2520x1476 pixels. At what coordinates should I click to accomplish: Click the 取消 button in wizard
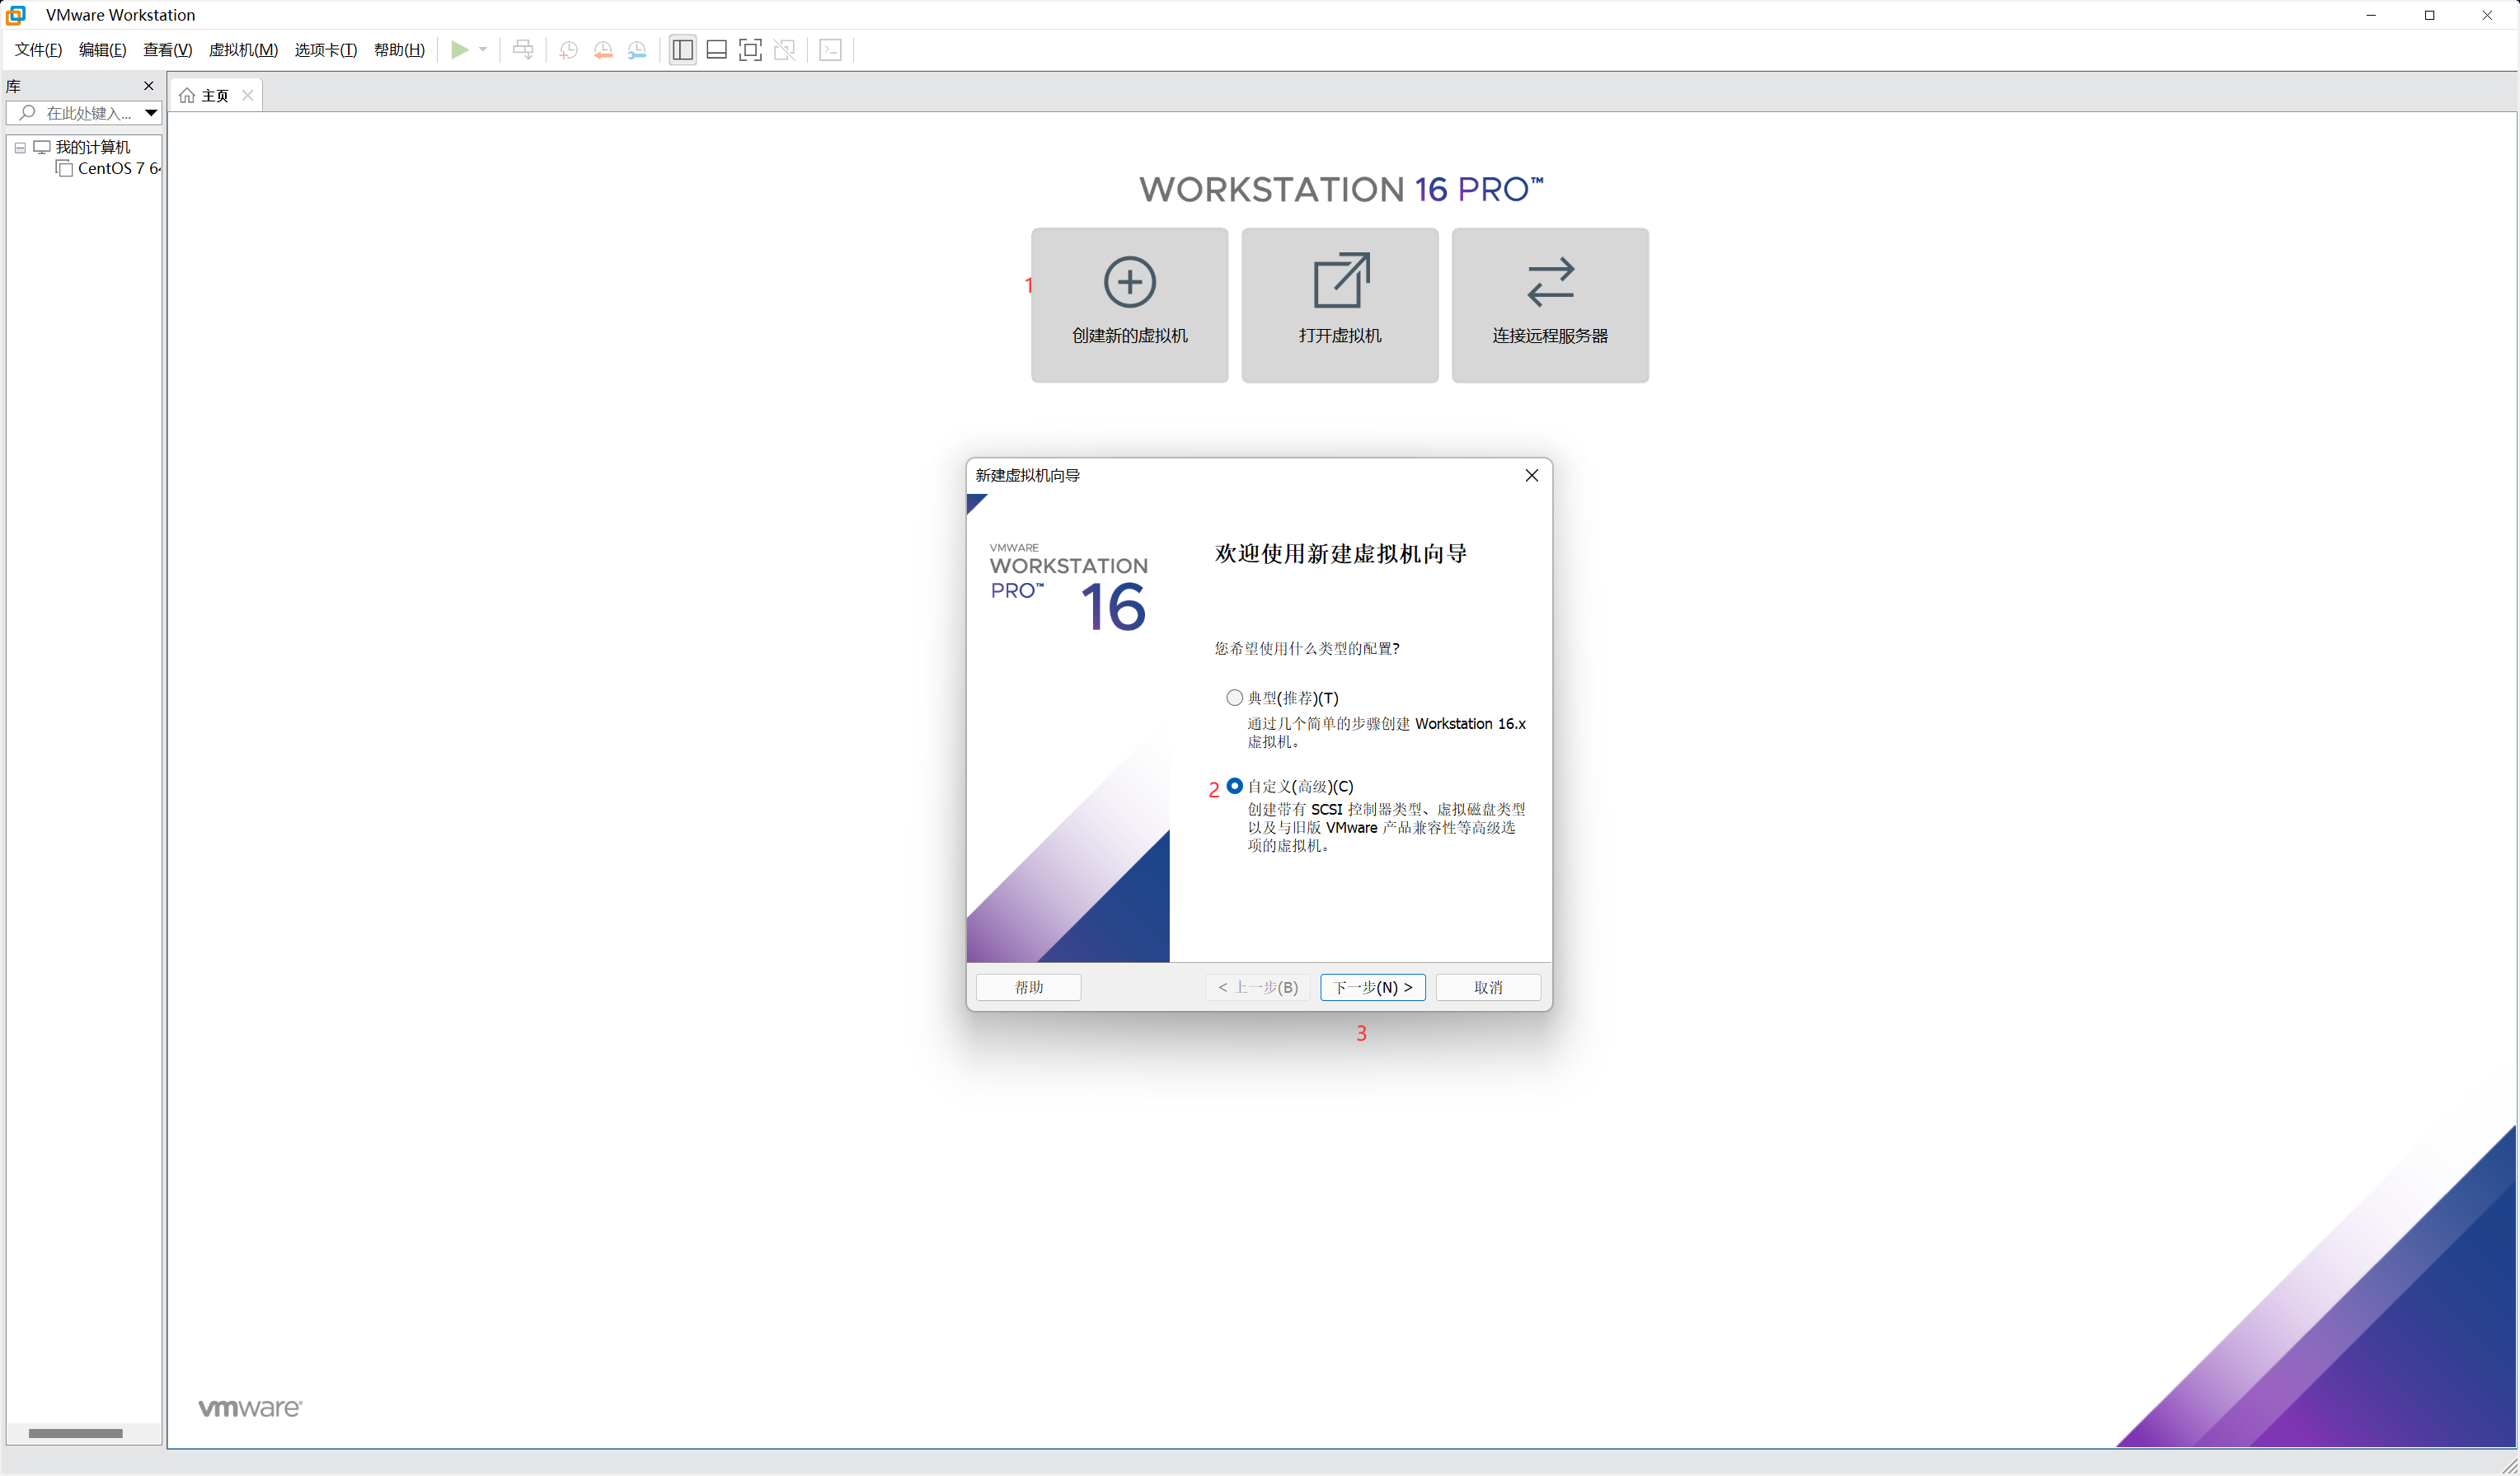tap(1487, 986)
